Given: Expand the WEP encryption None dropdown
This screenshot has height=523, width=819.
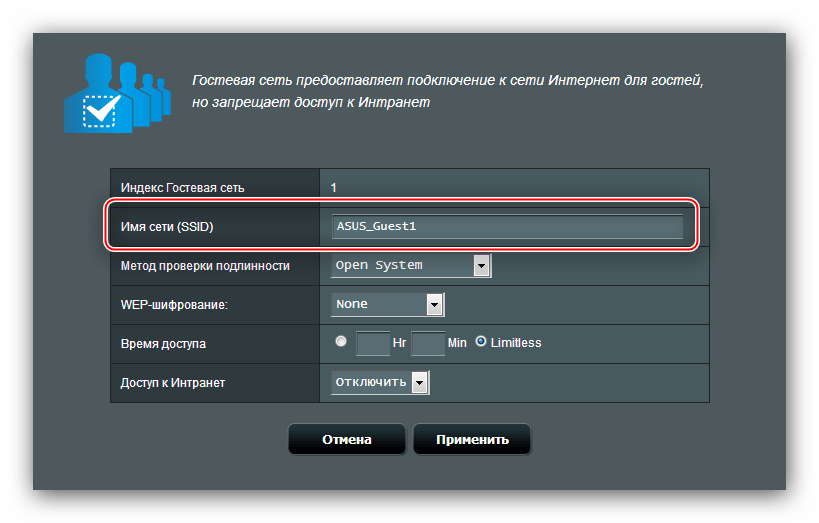Looking at the screenshot, I should click(388, 304).
